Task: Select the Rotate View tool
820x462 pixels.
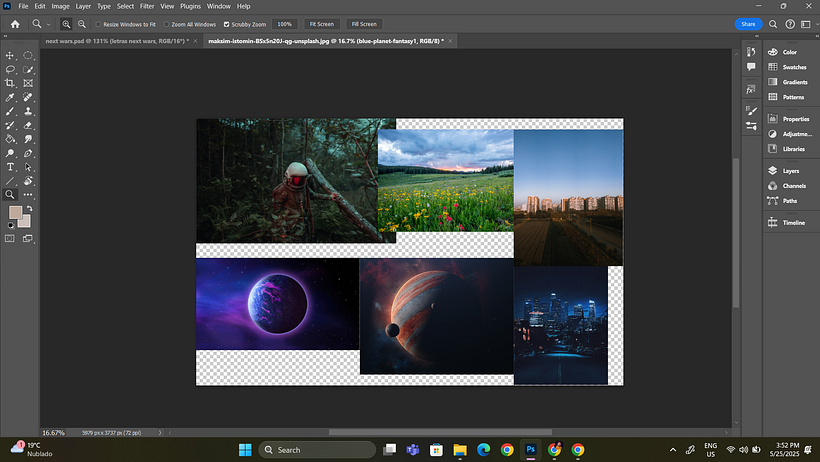Action: [x=28, y=181]
